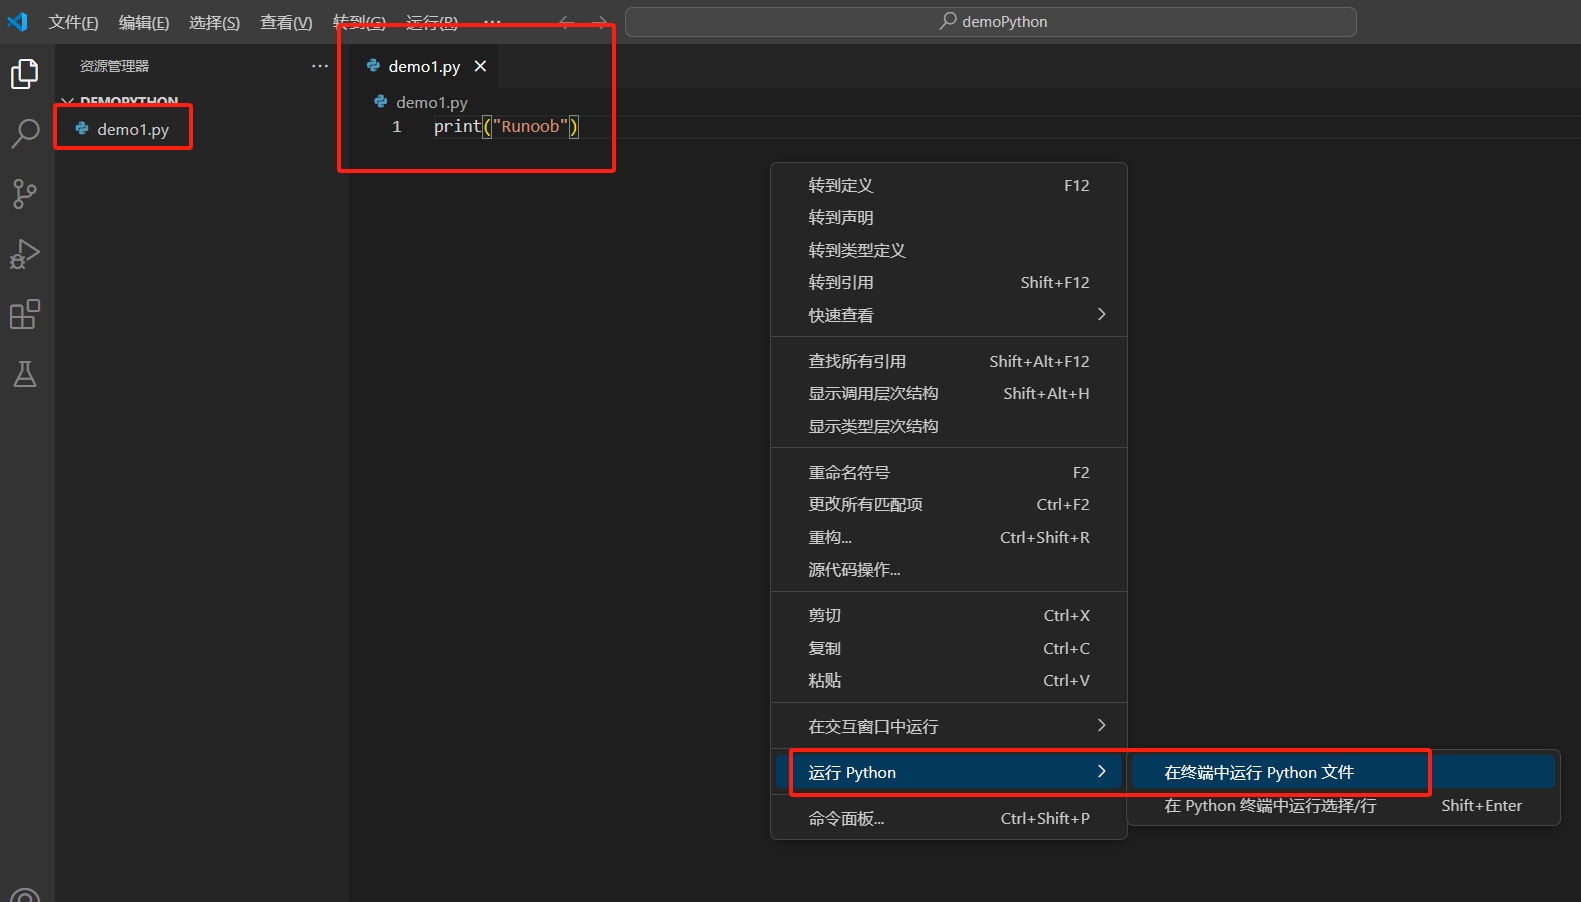Close the demo1.py editor tab
The height and width of the screenshot is (902, 1581).
480,66
